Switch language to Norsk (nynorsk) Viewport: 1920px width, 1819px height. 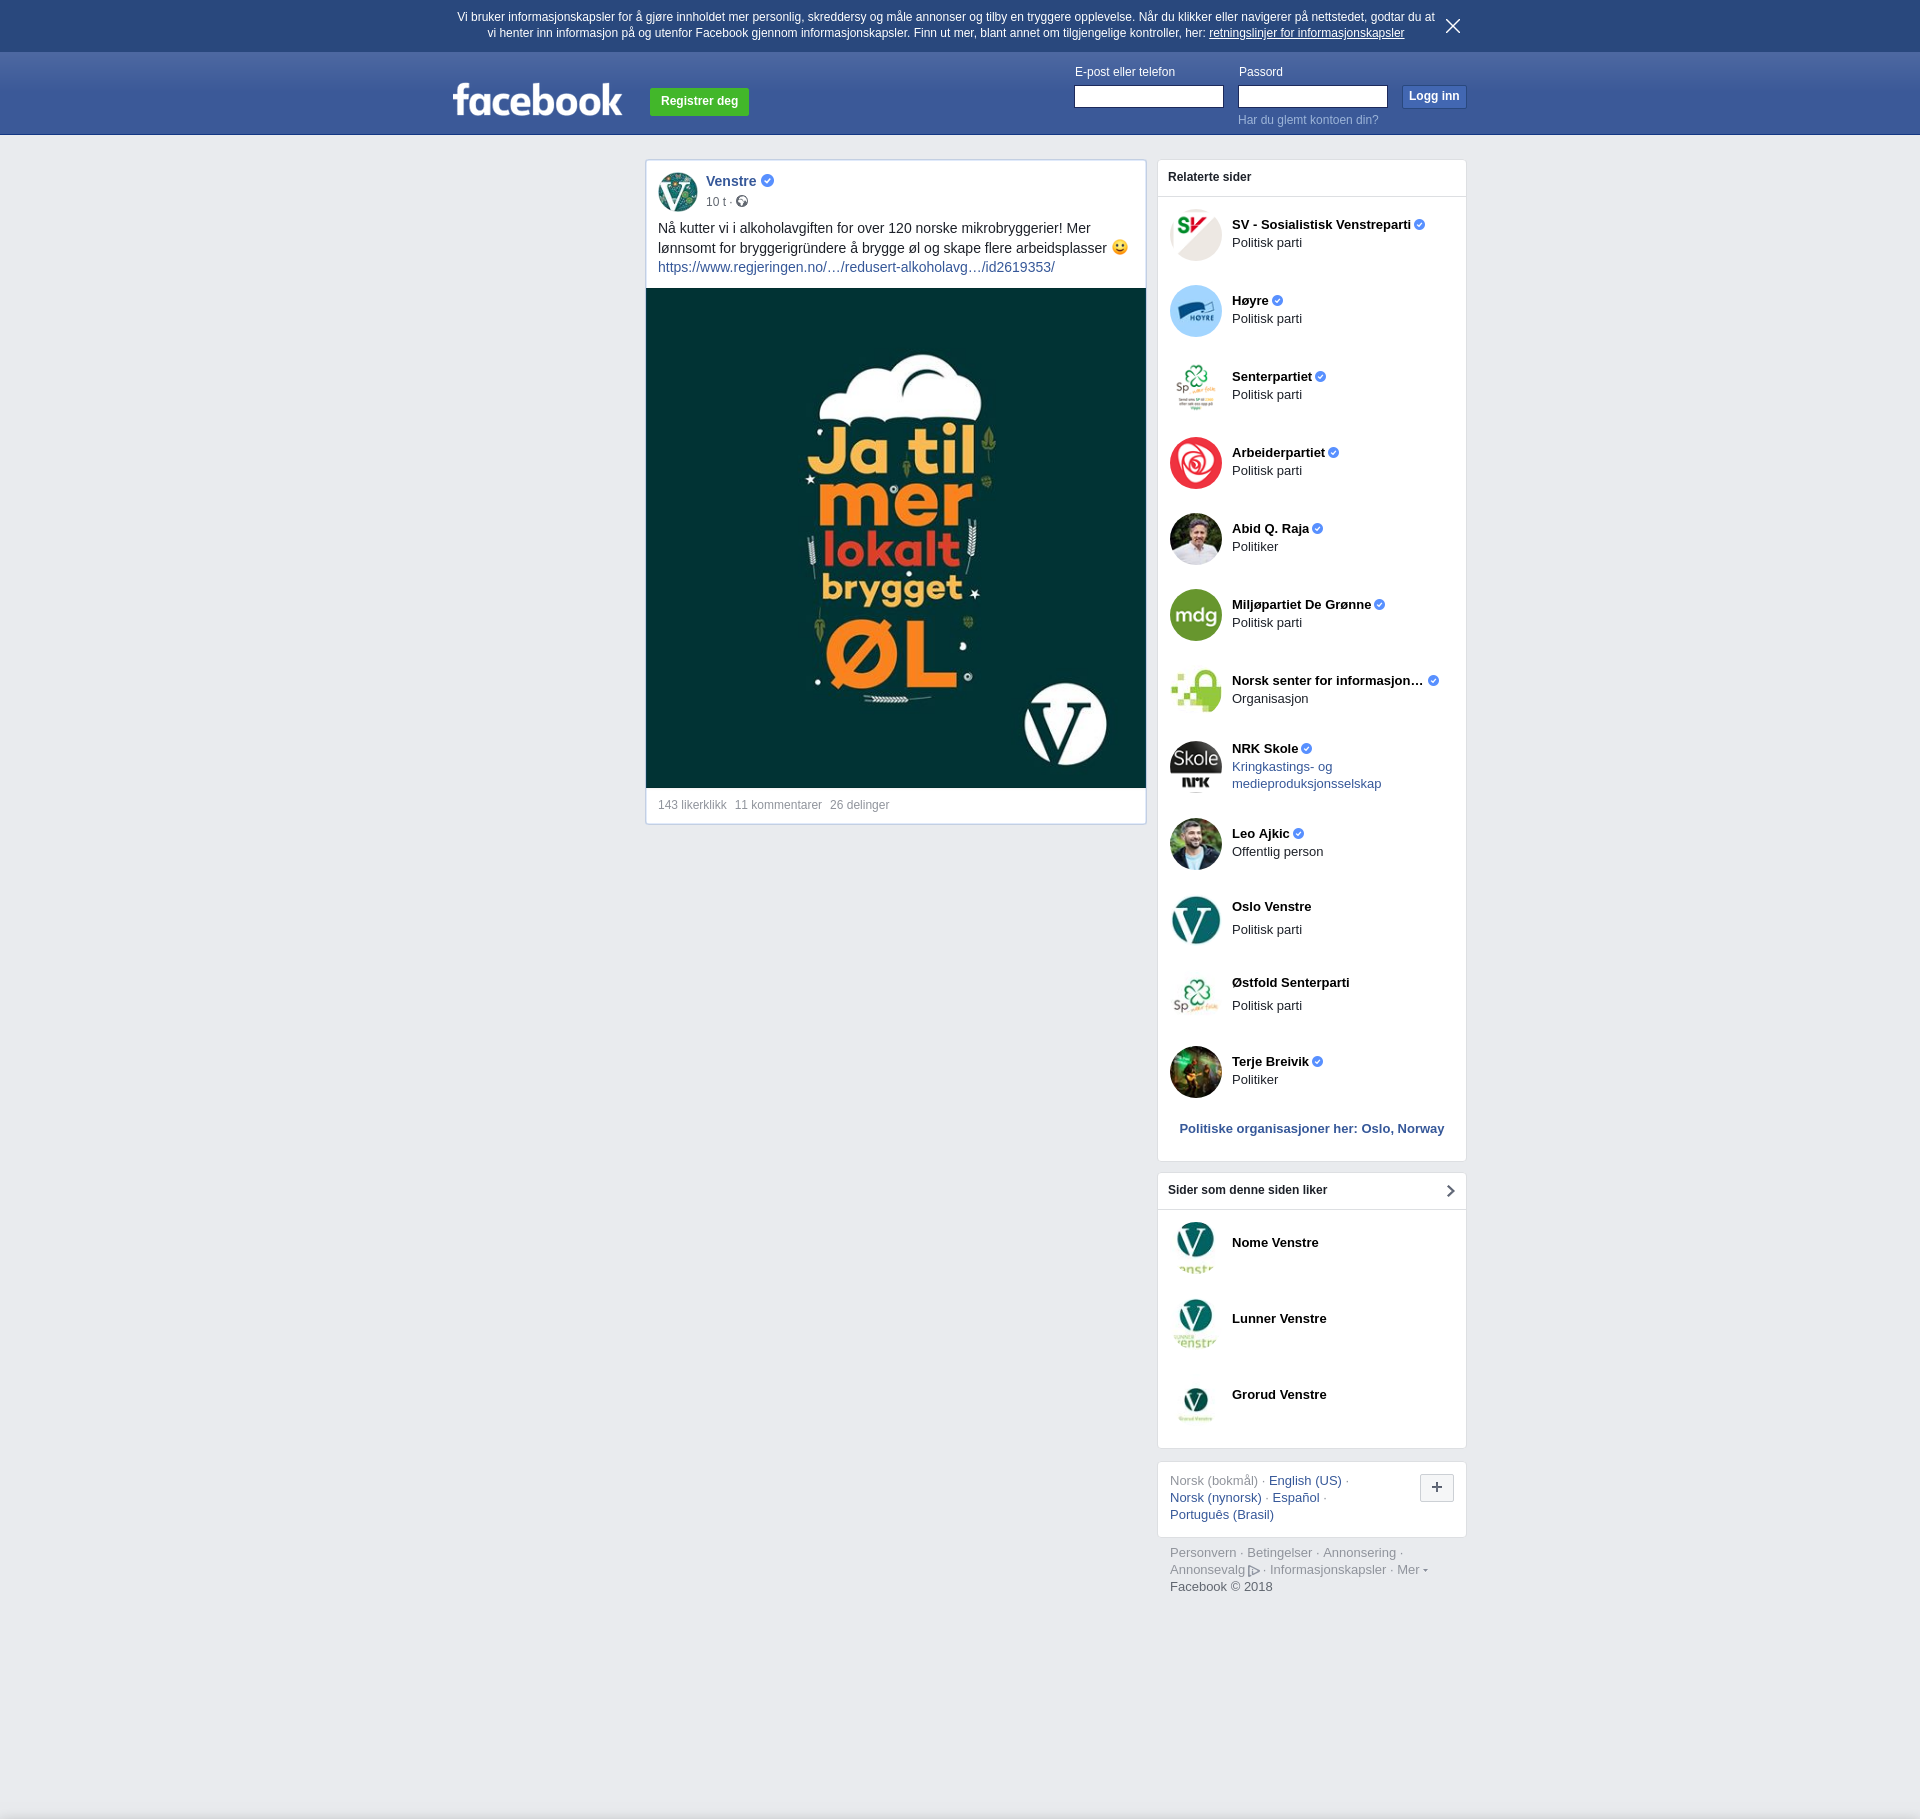[x=1216, y=1498]
